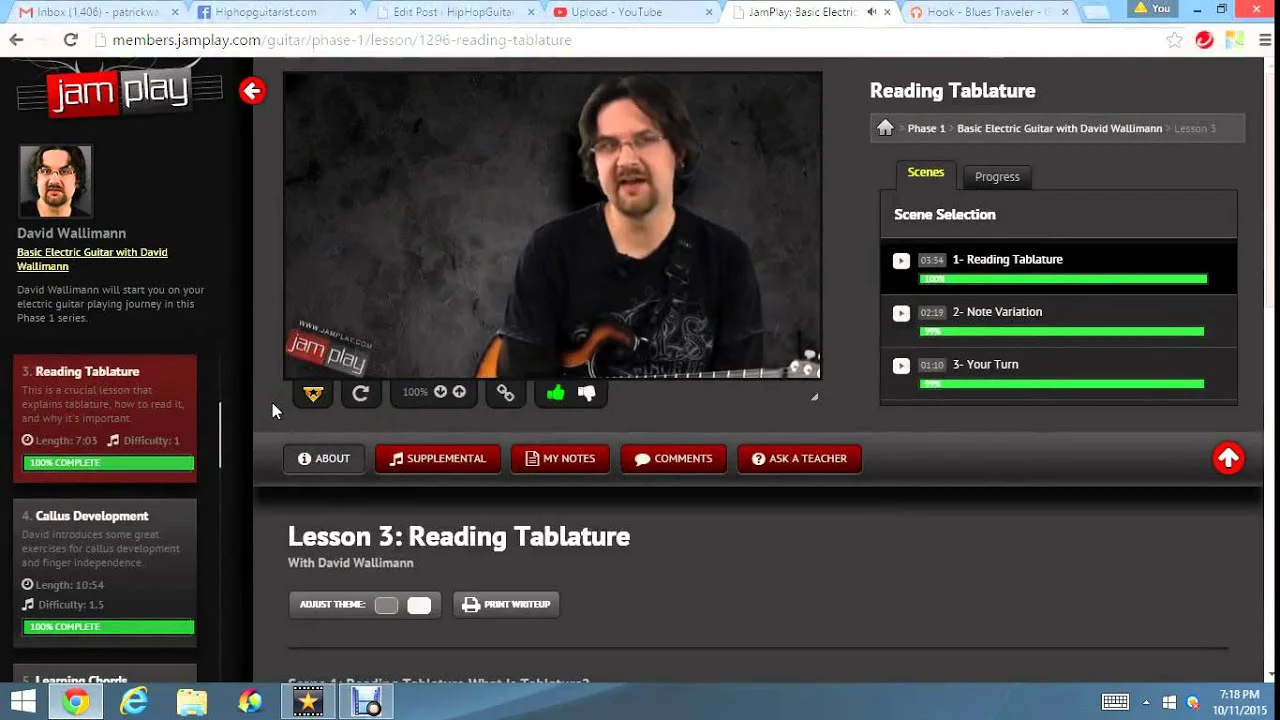Switch to the Hiphopguitarist.com browser tab
This screenshot has height=720, width=1280.
click(275, 12)
